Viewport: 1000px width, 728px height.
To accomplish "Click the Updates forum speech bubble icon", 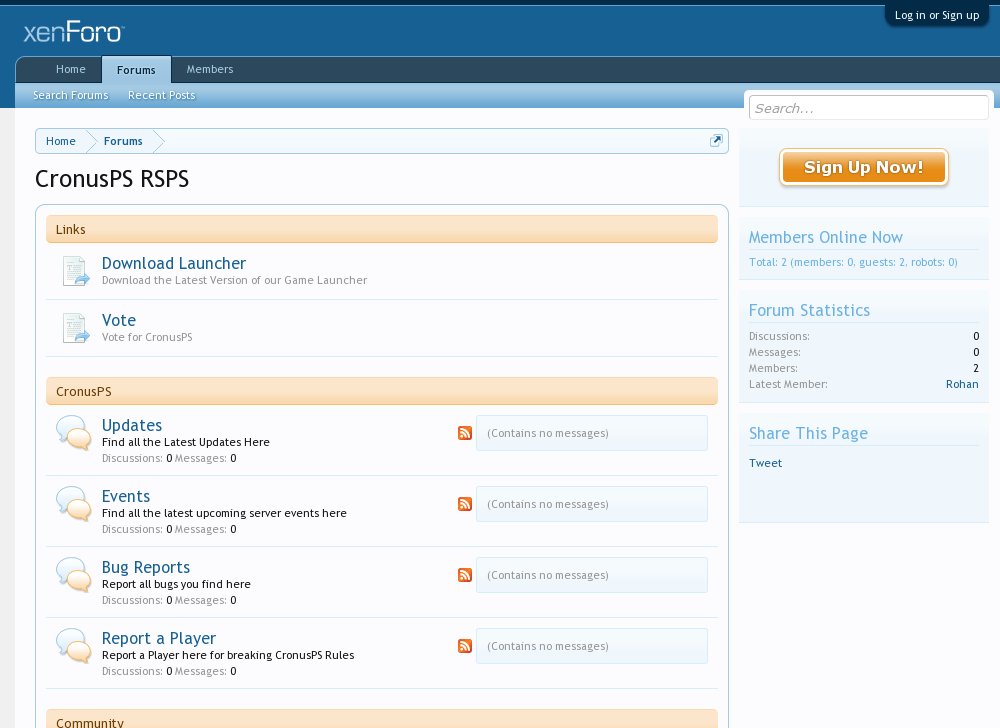I will [x=74, y=433].
